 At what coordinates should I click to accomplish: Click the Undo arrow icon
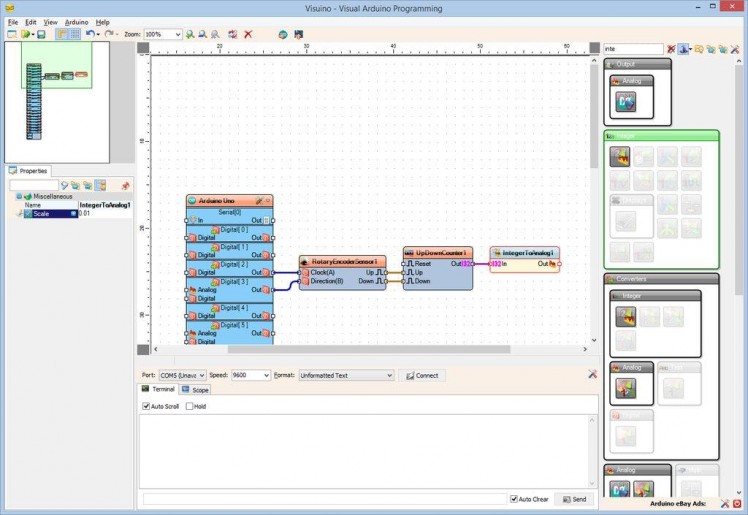[x=89, y=34]
